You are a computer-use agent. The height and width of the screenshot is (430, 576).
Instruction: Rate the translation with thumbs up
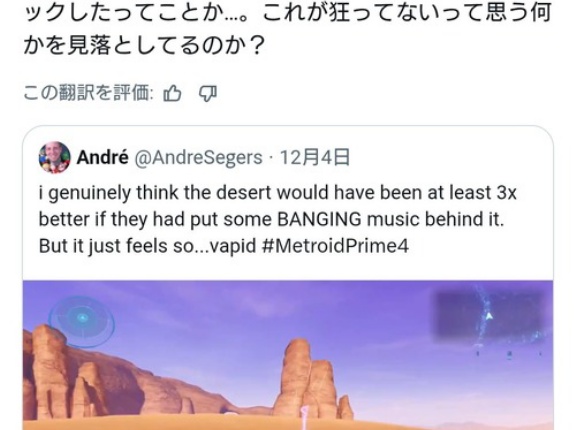click(172, 93)
